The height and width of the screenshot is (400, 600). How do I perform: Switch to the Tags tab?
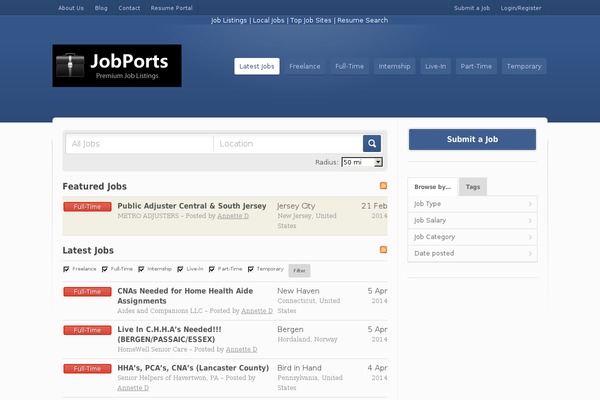(x=473, y=187)
